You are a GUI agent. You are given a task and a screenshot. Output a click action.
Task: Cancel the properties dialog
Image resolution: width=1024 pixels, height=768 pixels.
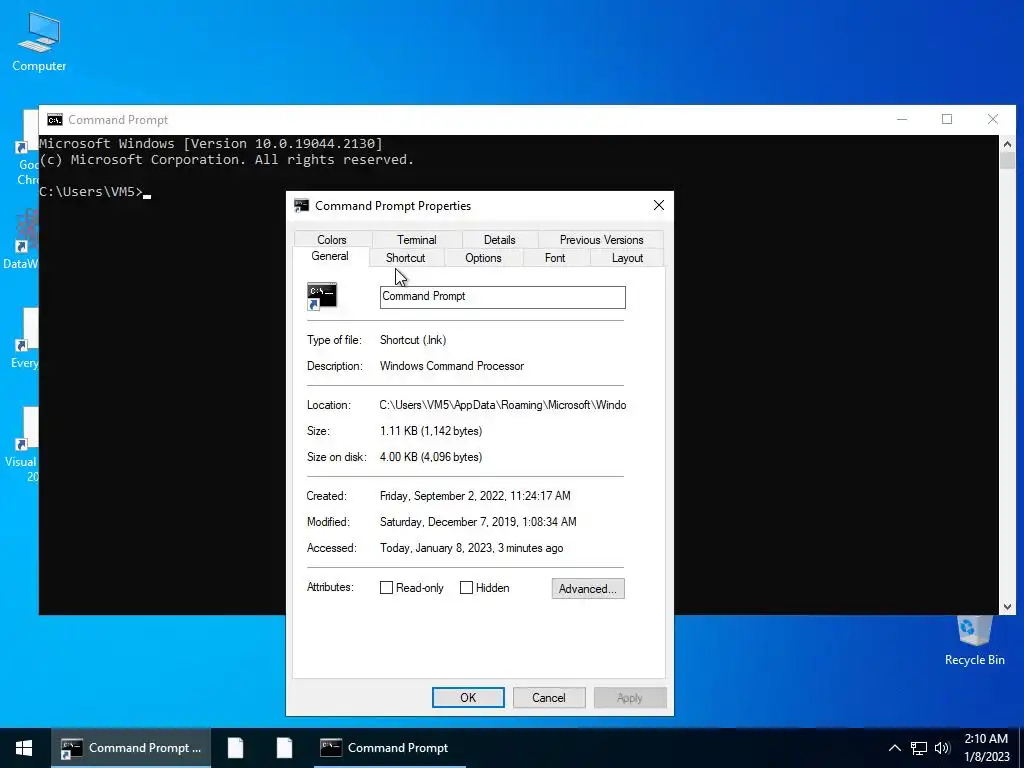[x=549, y=697]
